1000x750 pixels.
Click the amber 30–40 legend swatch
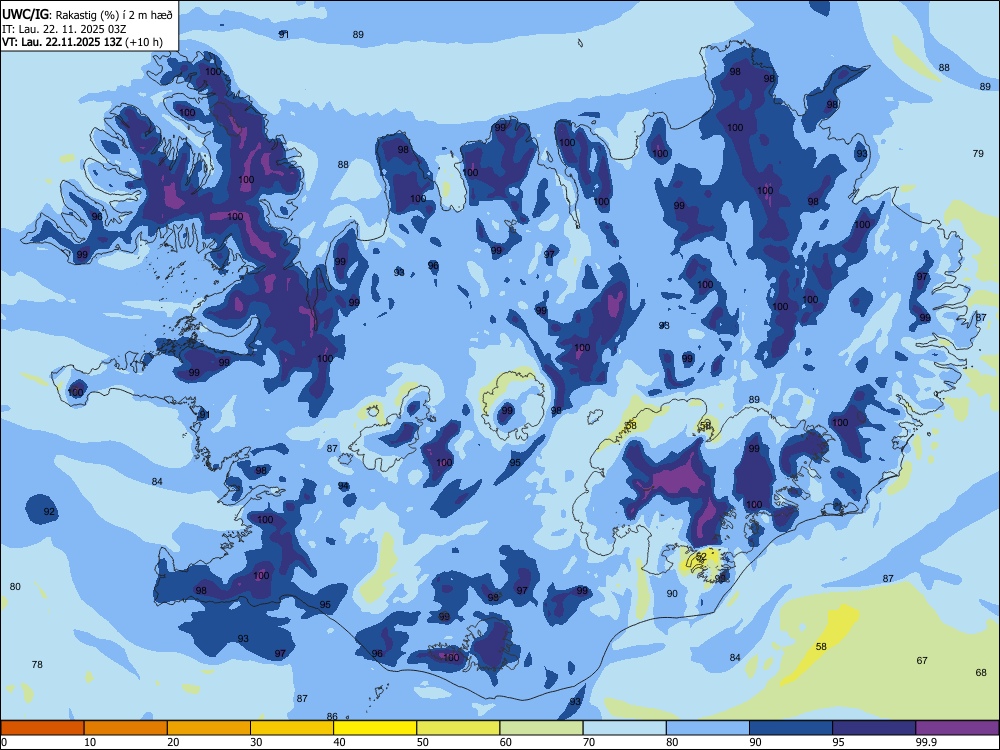coord(292,728)
